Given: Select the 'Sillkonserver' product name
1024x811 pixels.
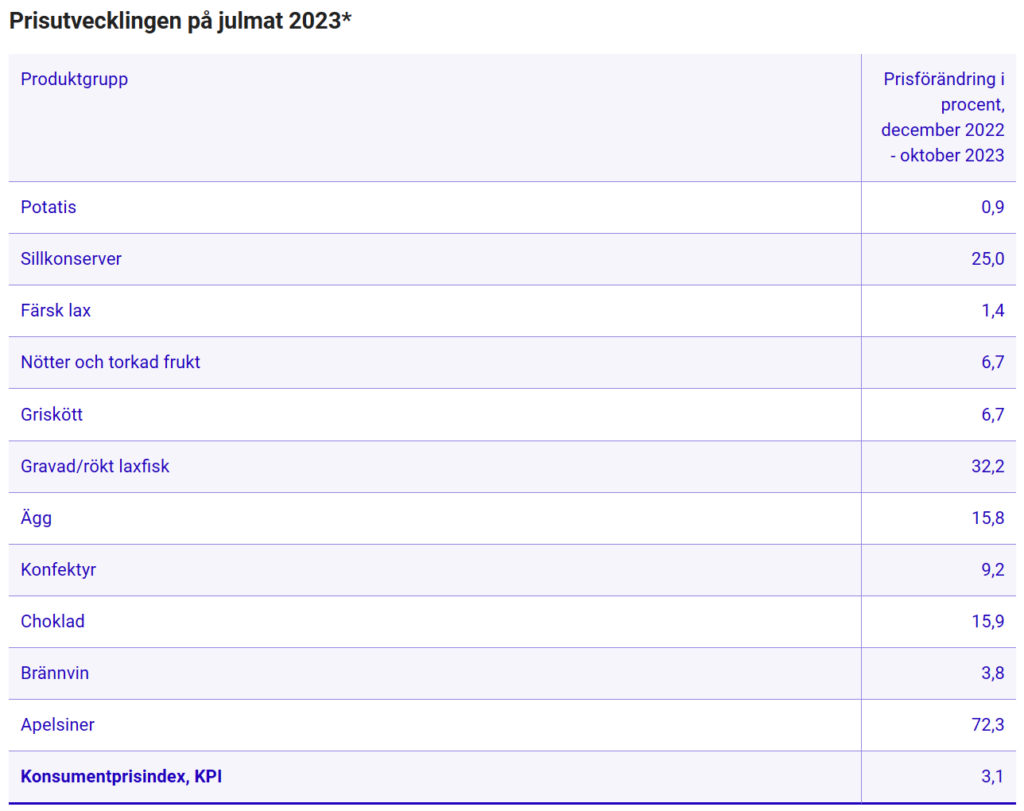Looking at the screenshot, I should 71,259.
